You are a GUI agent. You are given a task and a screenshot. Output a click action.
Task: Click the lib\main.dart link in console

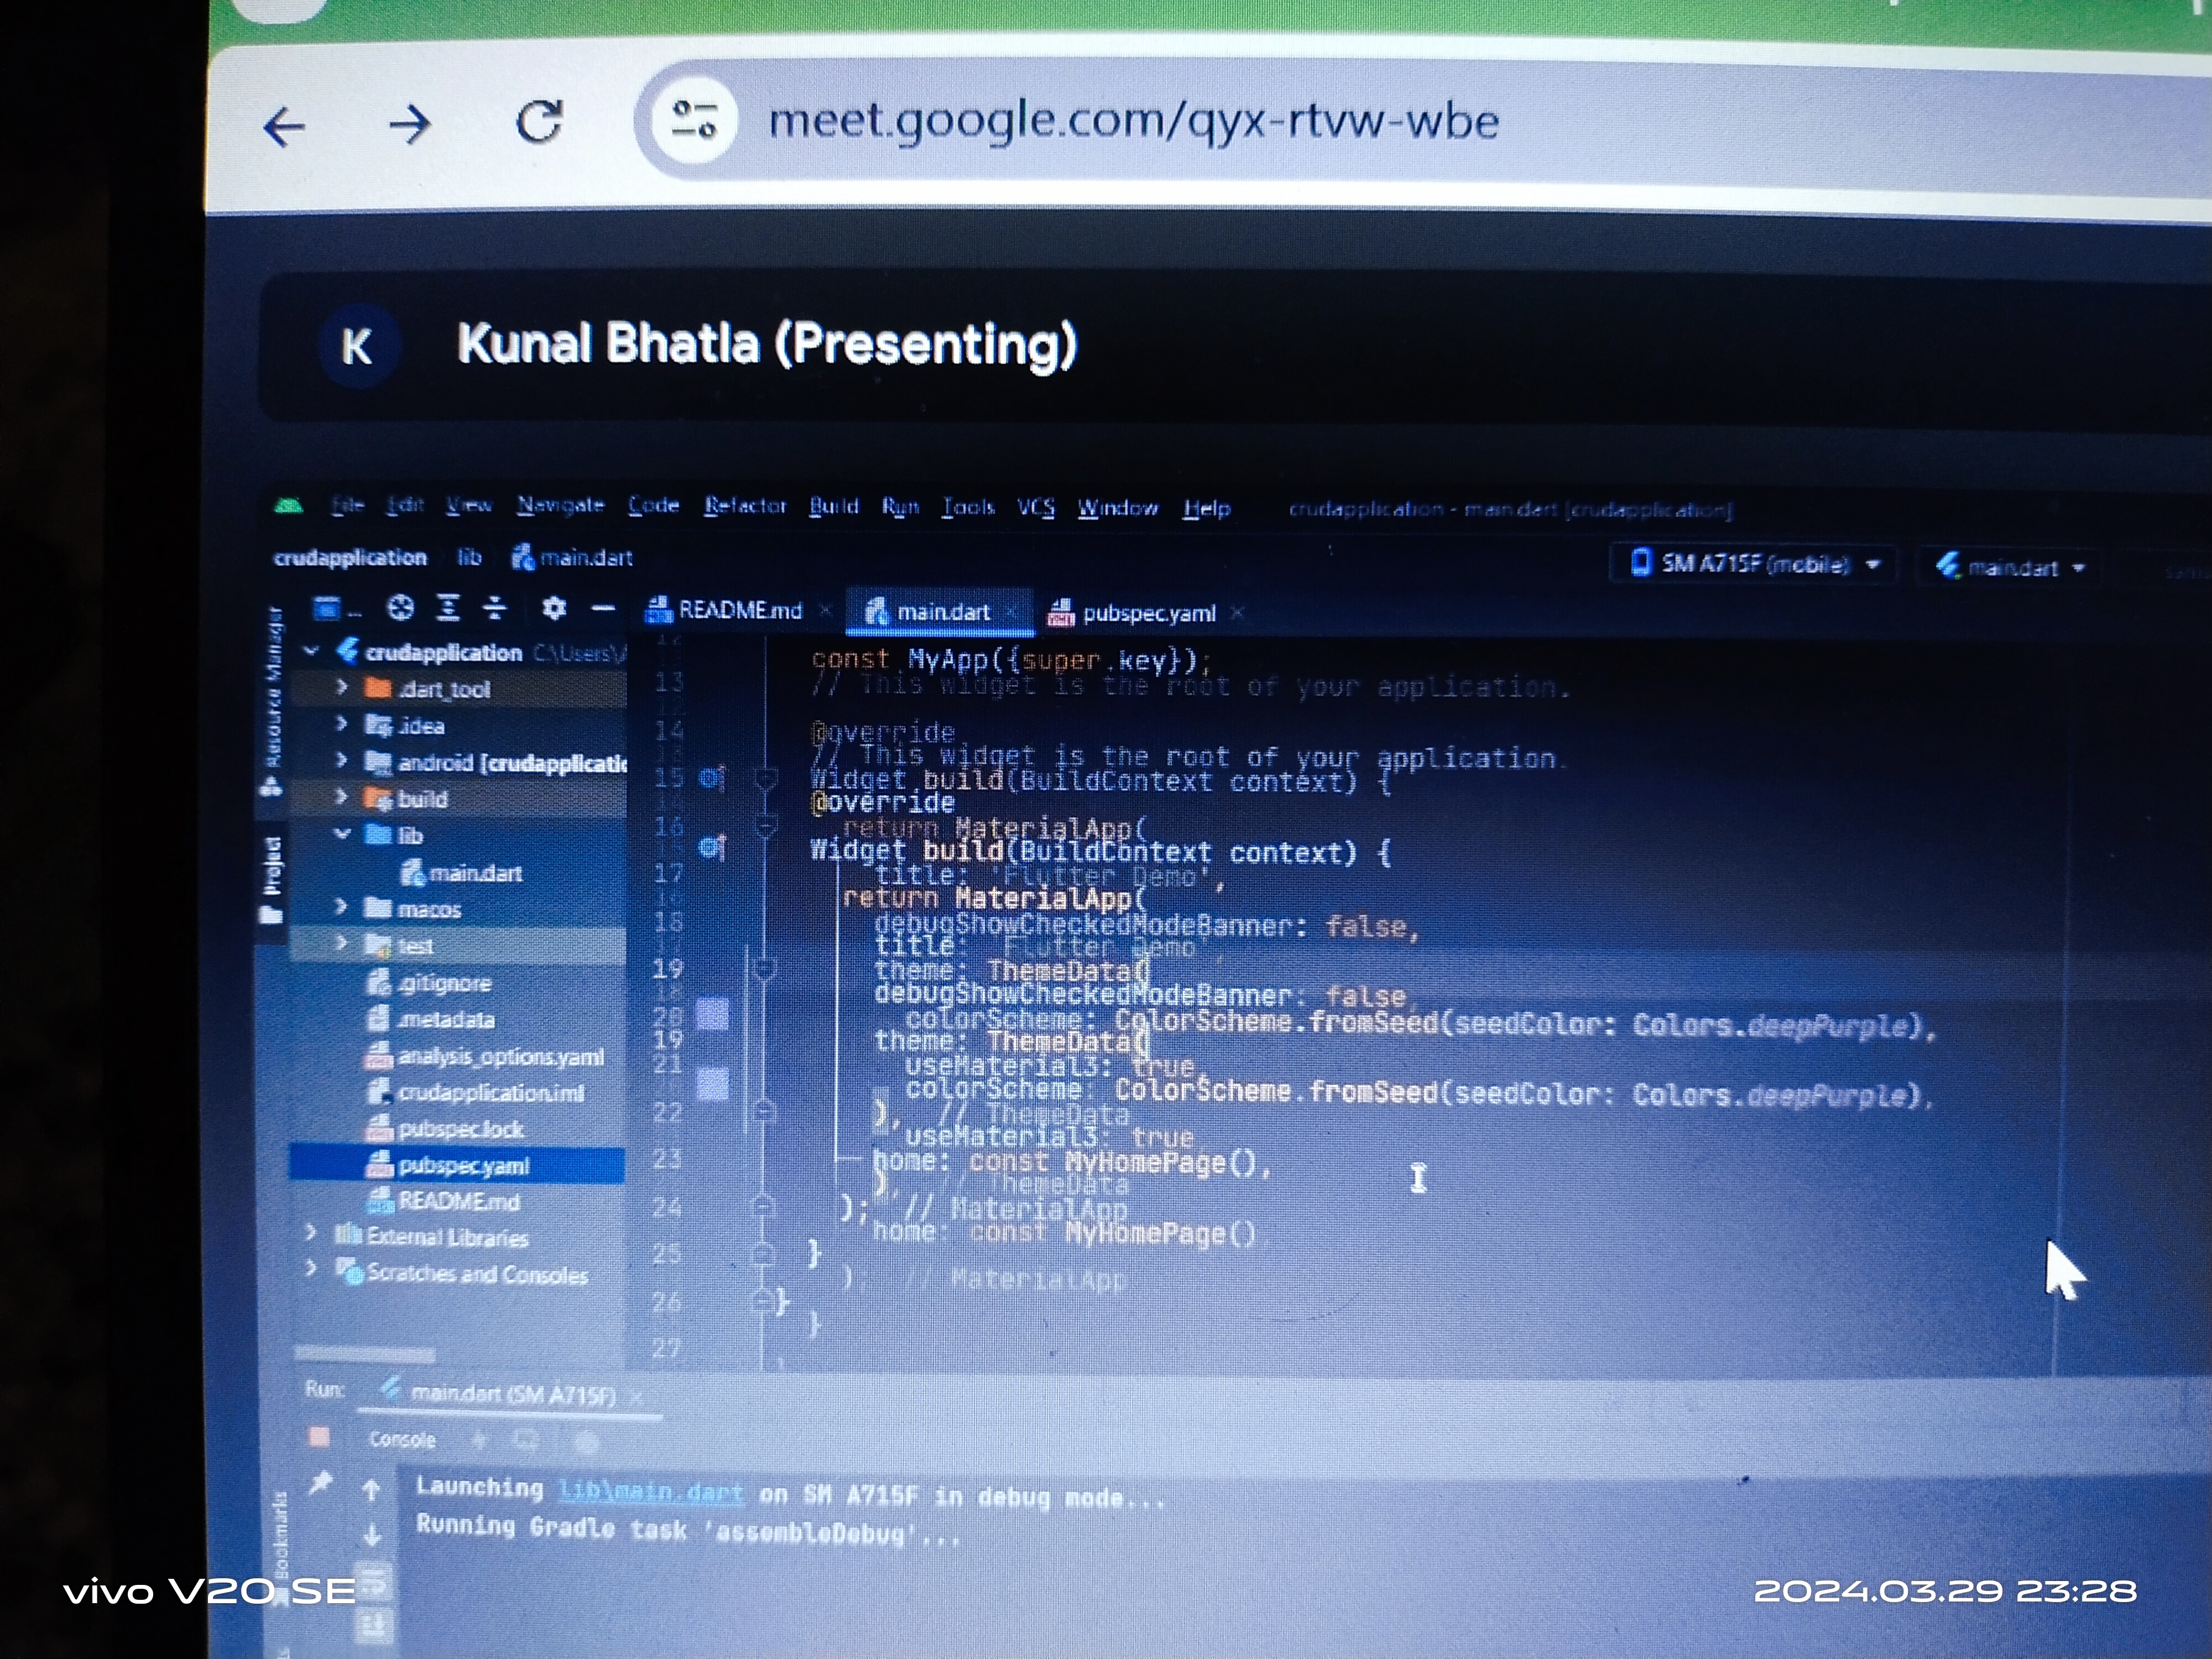tap(651, 1492)
